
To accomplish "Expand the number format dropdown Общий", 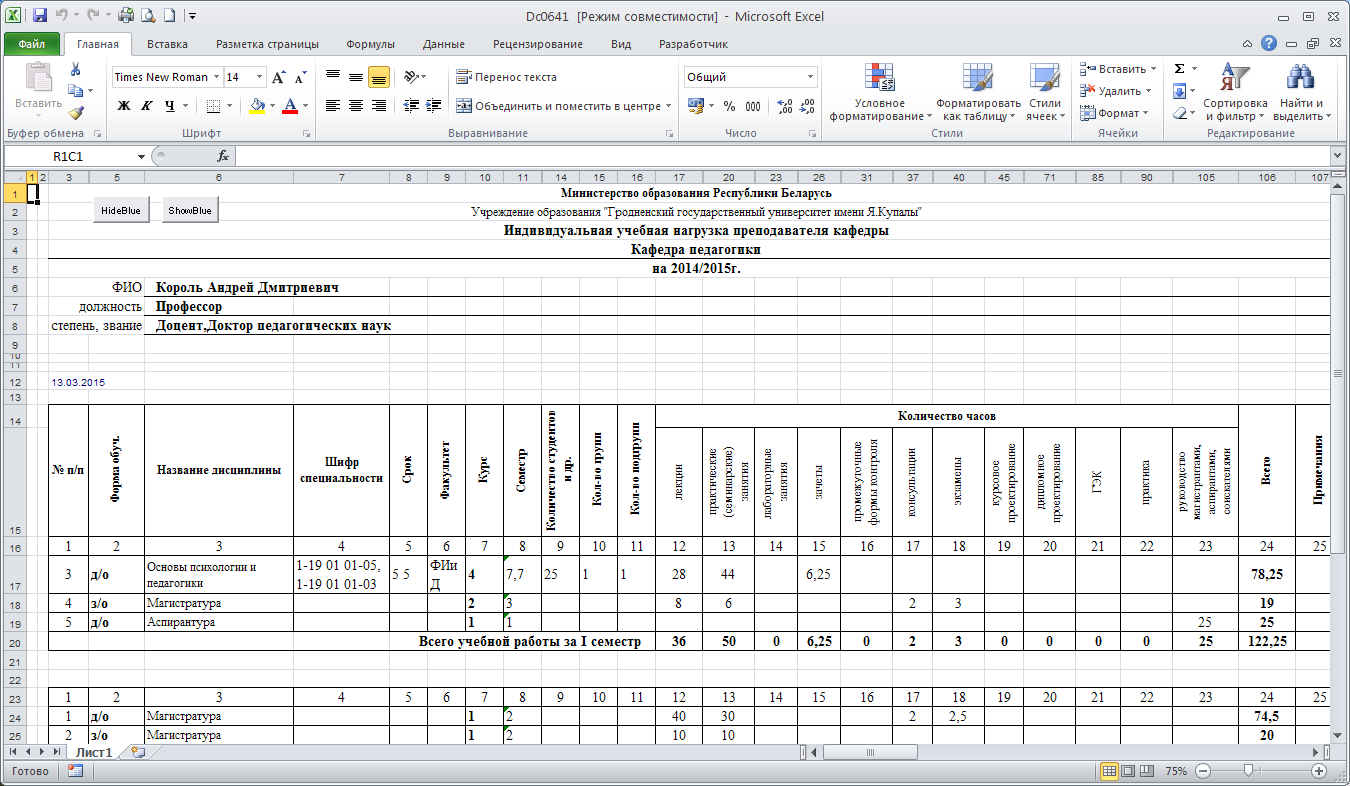I will [x=810, y=77].
